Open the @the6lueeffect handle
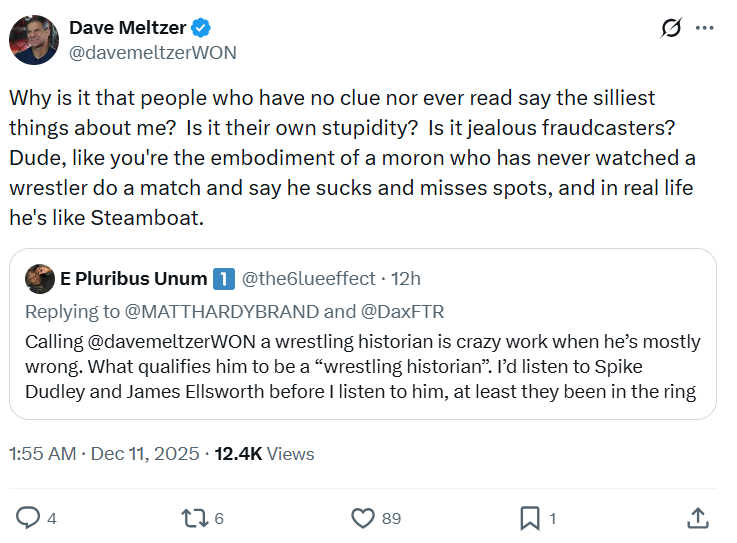 coord(309,278)
